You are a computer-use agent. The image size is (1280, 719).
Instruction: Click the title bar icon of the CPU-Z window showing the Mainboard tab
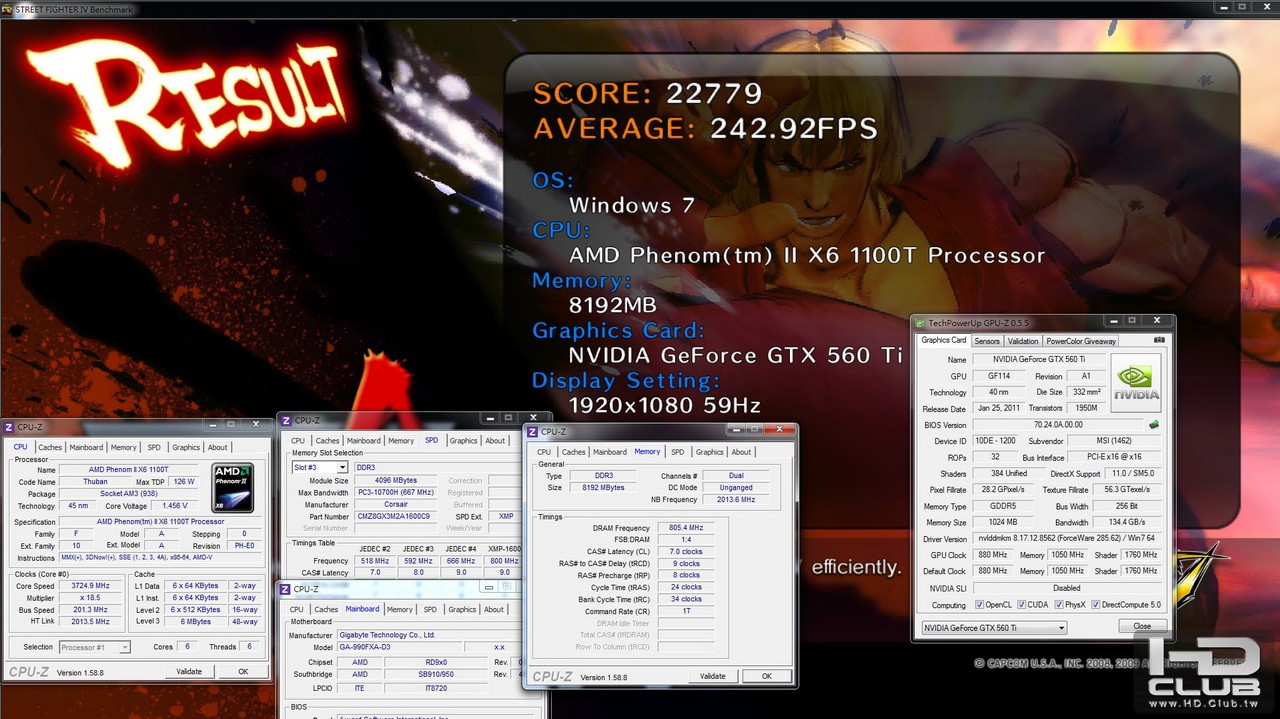(x=285, y=589)
